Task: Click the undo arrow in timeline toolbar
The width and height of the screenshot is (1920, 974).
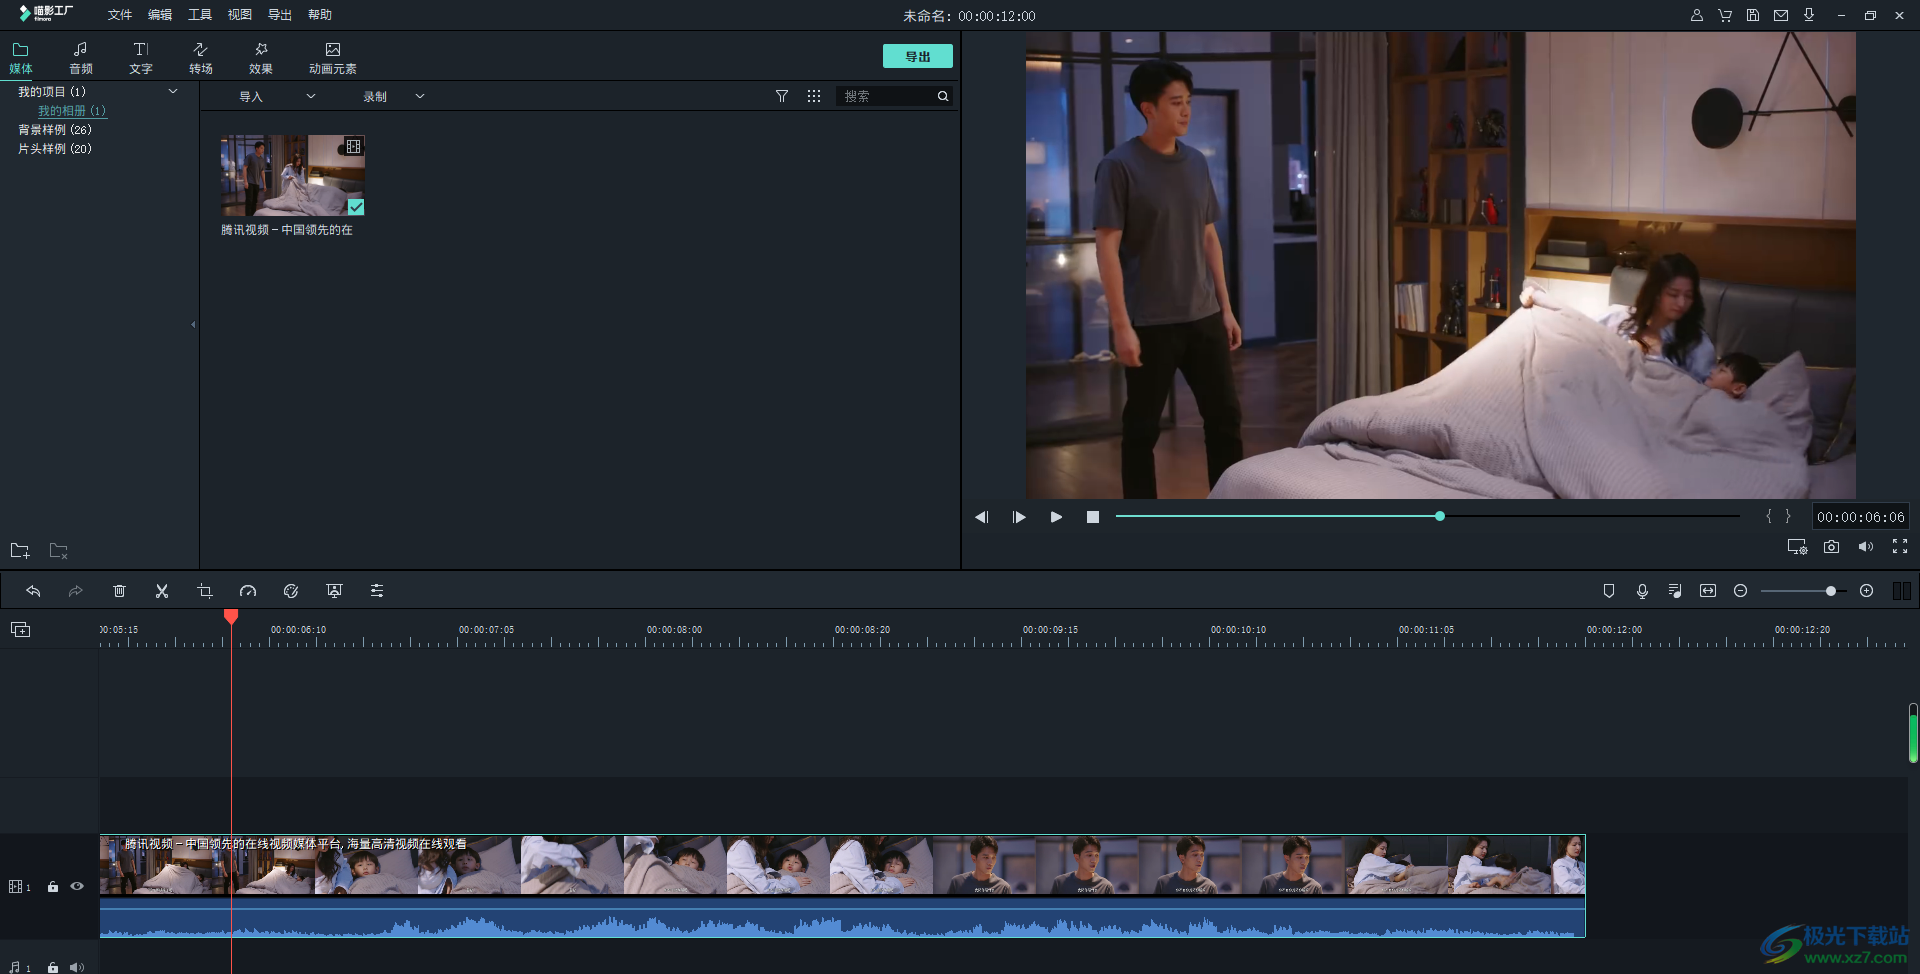Action: click(33, 591)
